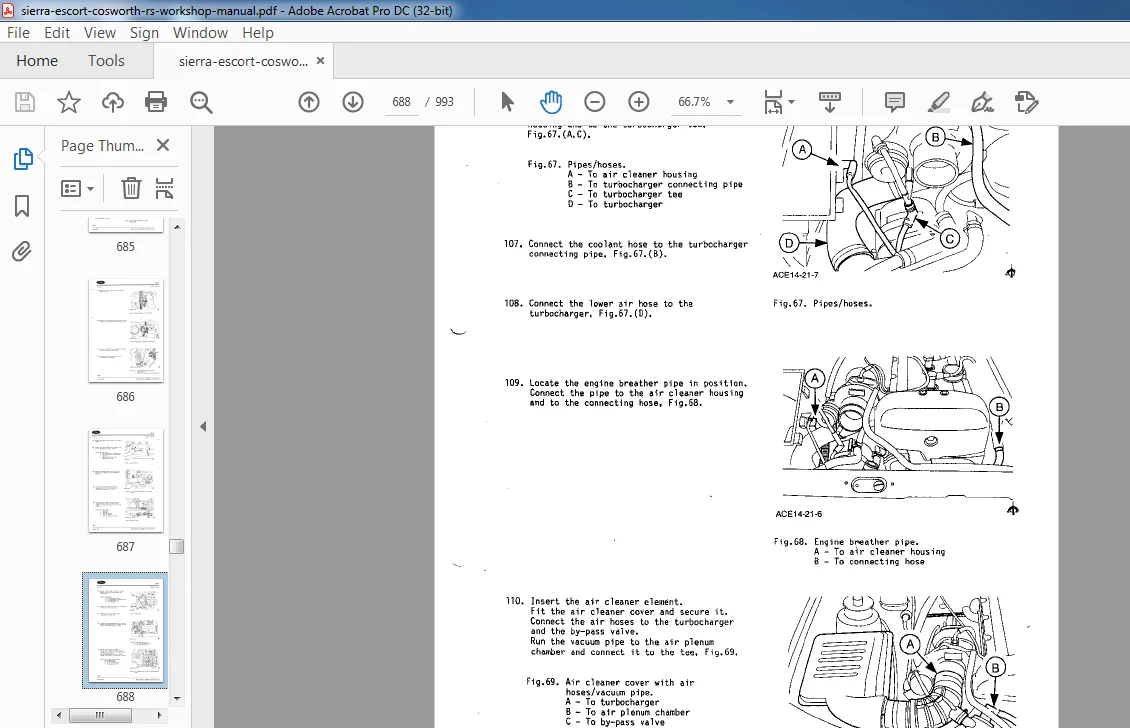The image size is (1130, 728).
Task: Edit the page number field 688
Action: click(x=401, y=102)
